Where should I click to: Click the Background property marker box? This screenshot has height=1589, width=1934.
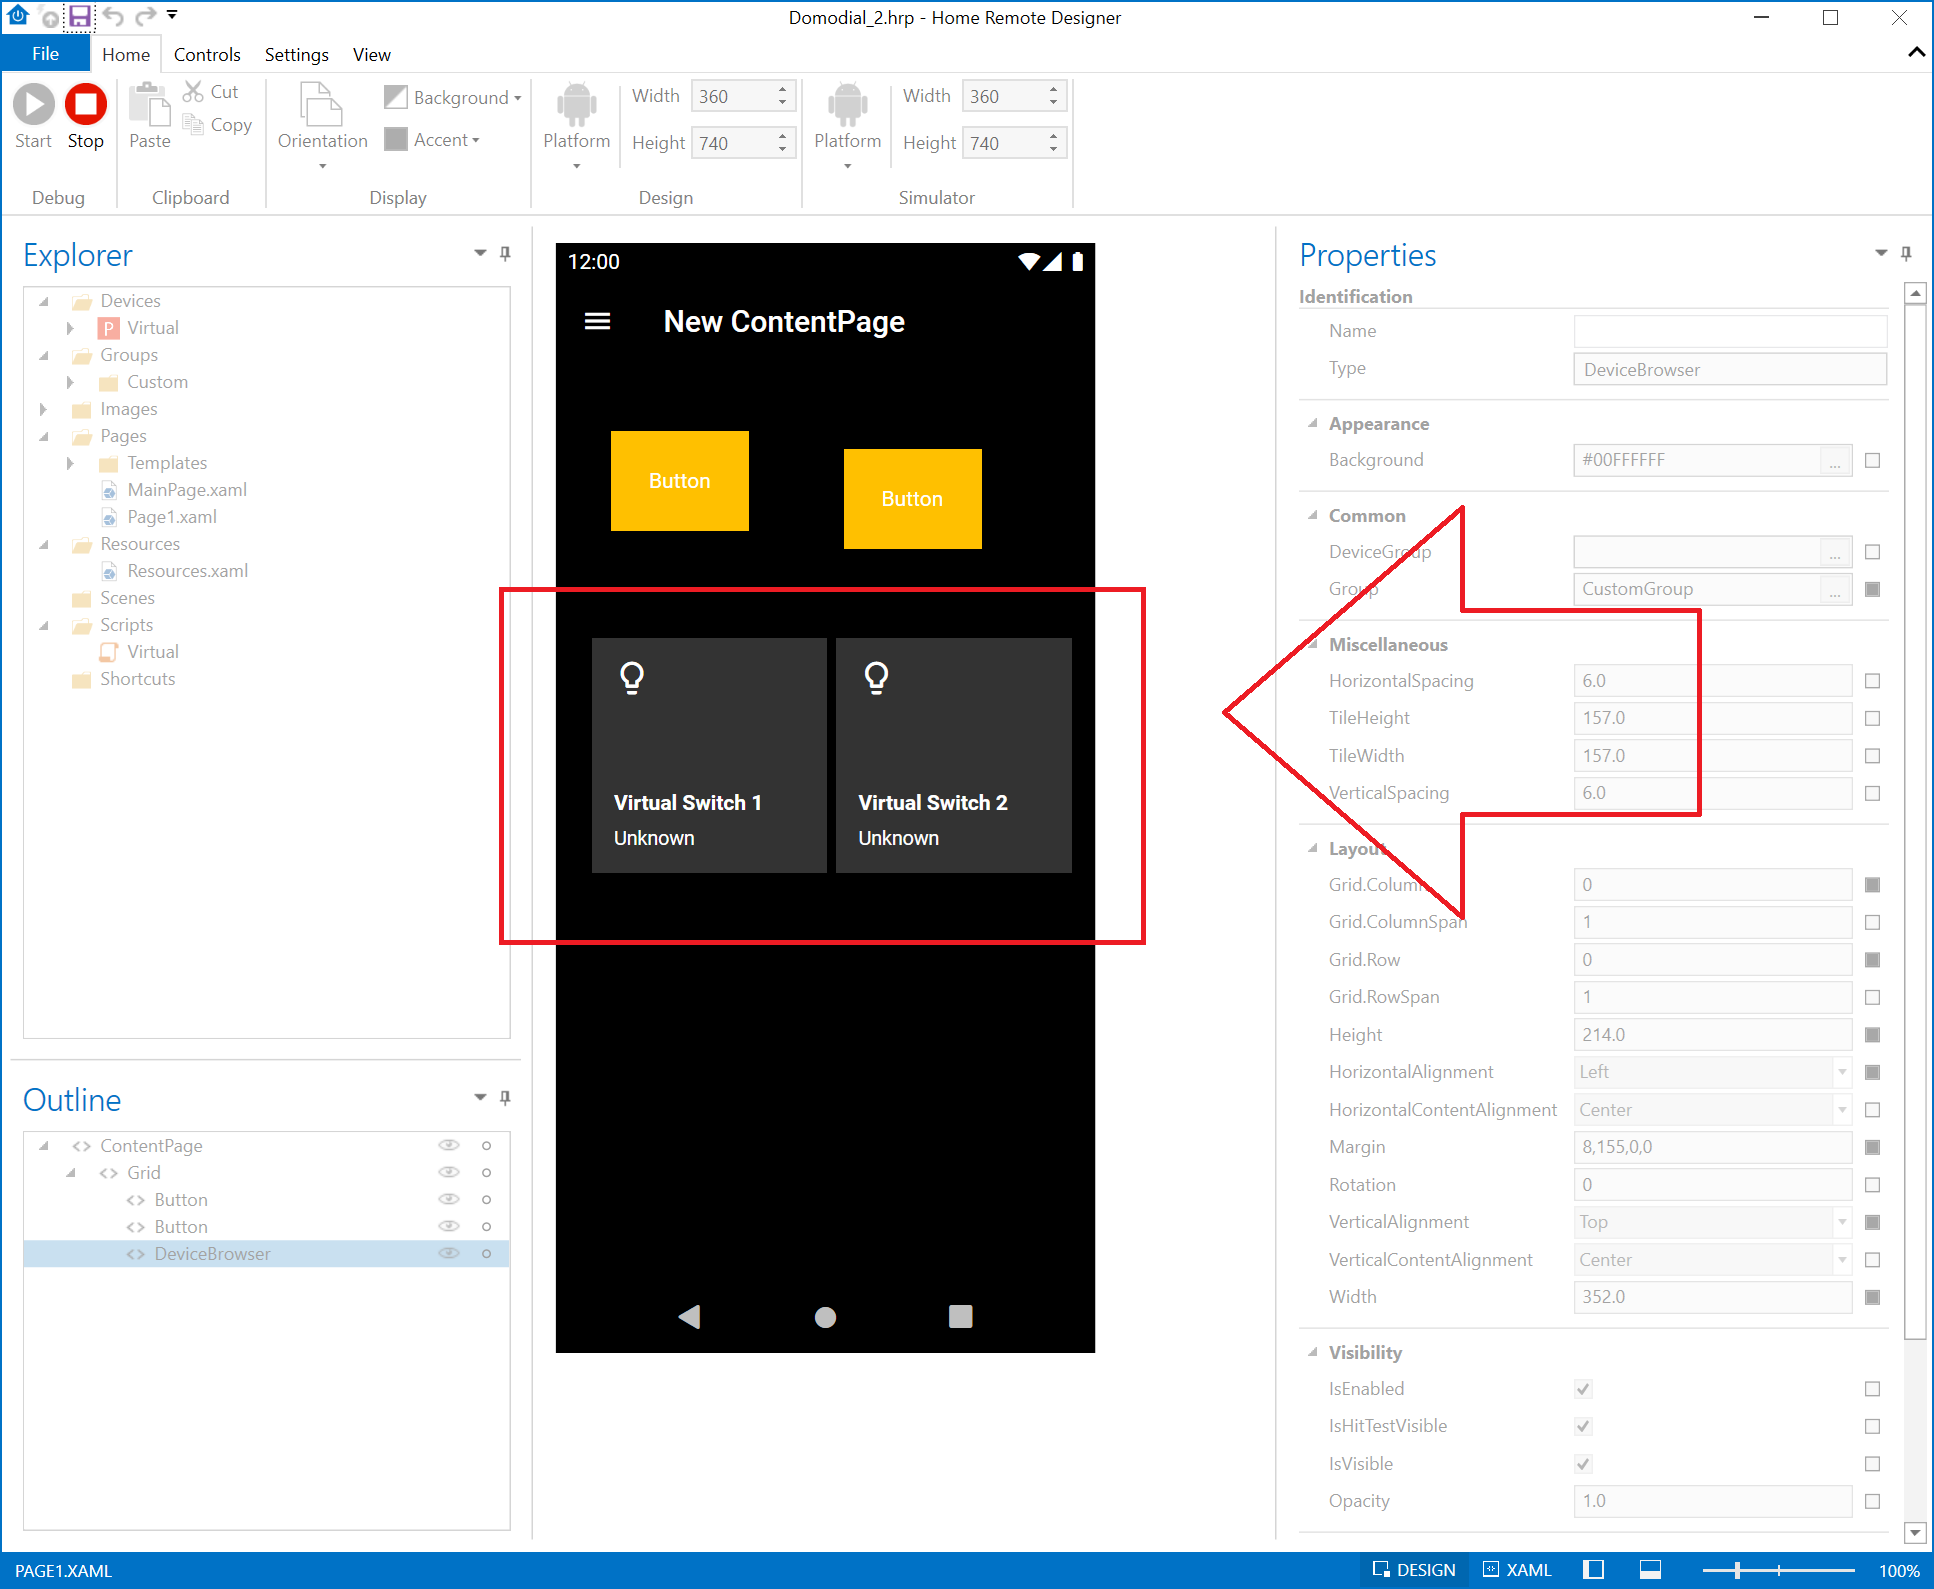coord(1873,461)
